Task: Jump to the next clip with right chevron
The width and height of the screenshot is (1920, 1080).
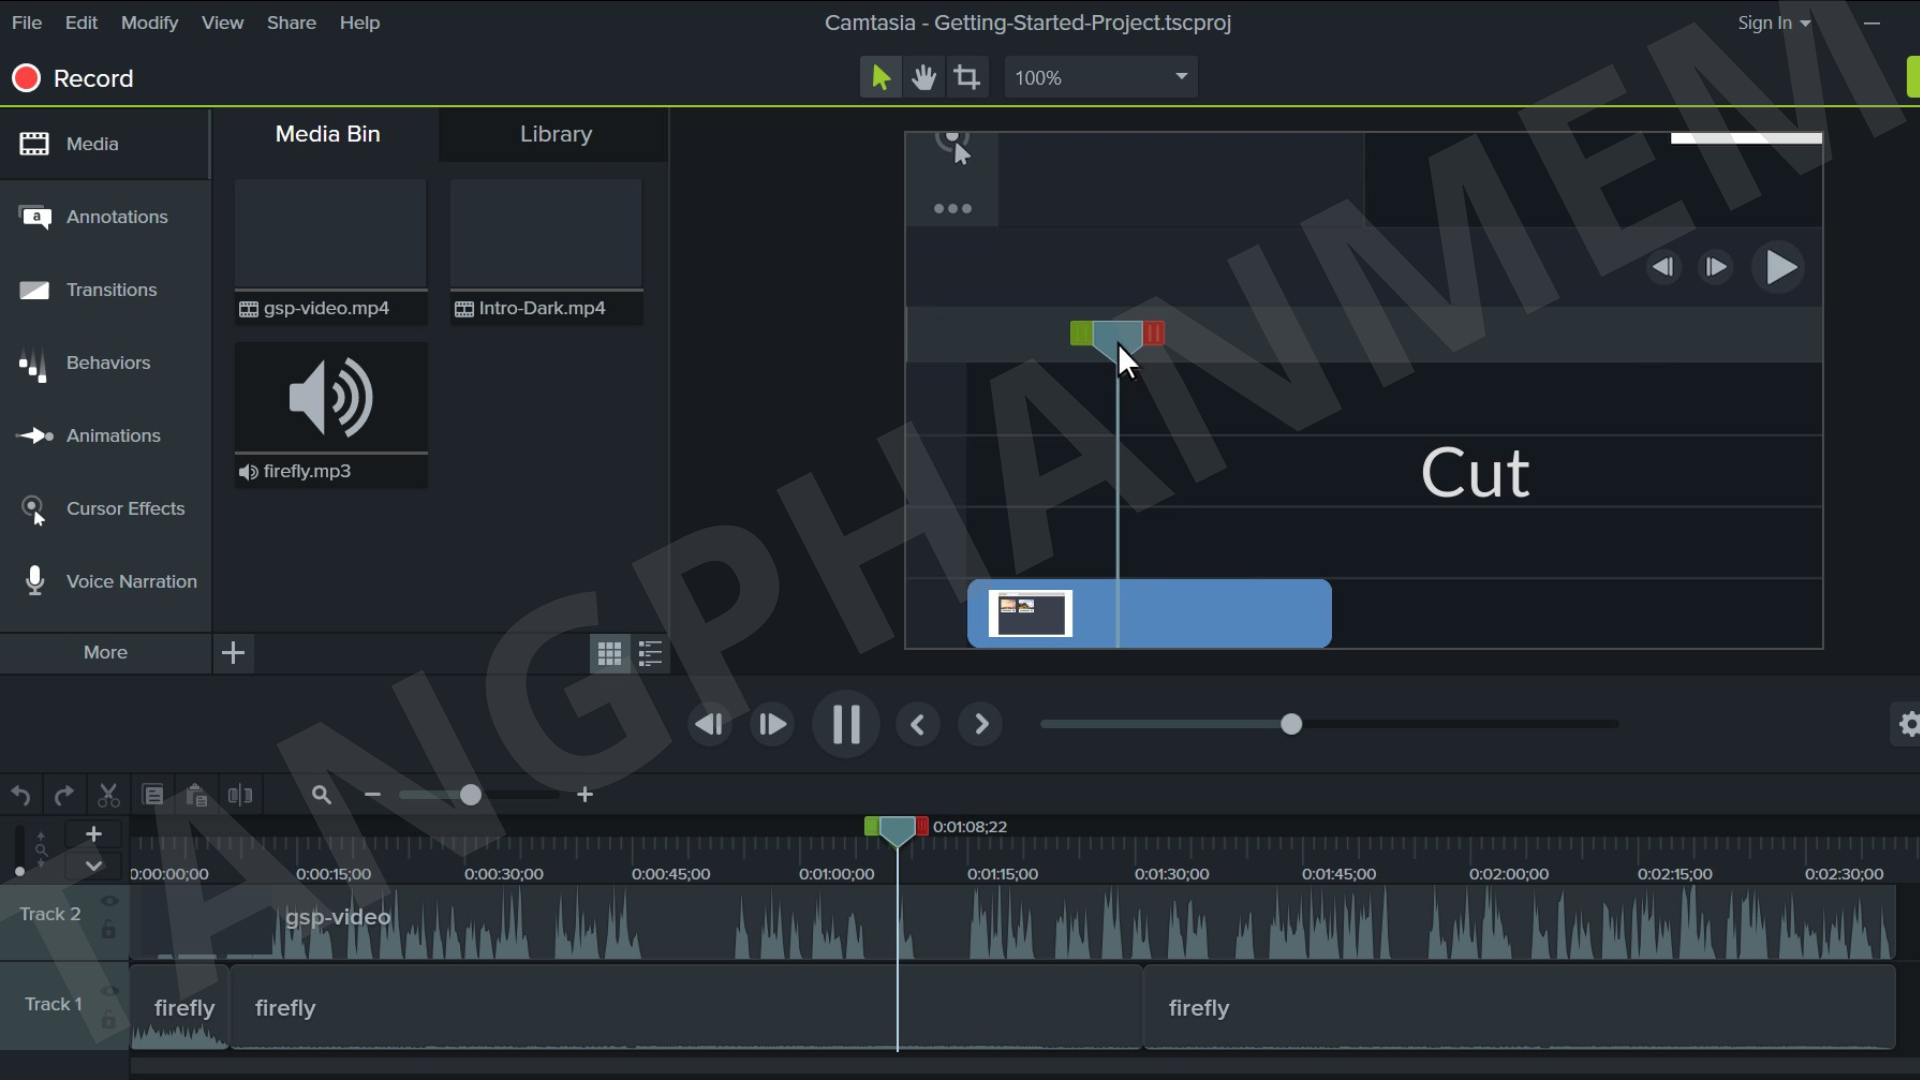Action: [x=981, y=725]
